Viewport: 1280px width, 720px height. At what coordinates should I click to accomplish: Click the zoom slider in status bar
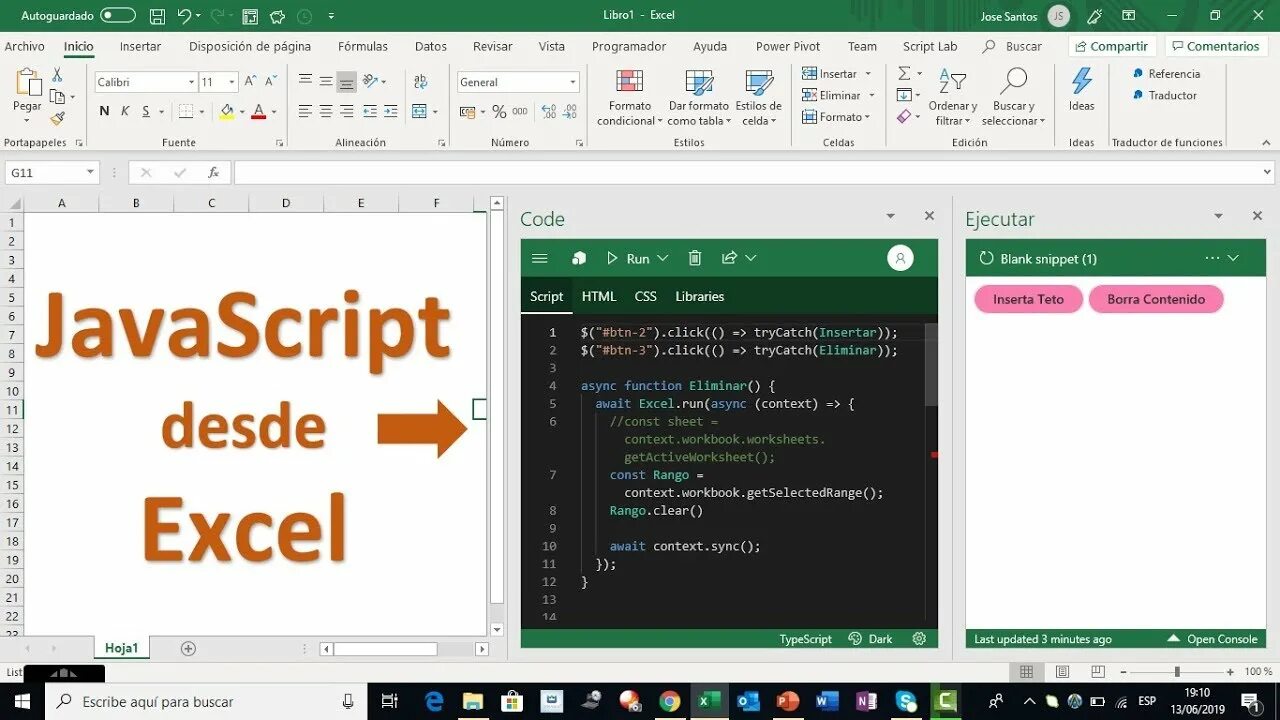(x=1177, y=672)
